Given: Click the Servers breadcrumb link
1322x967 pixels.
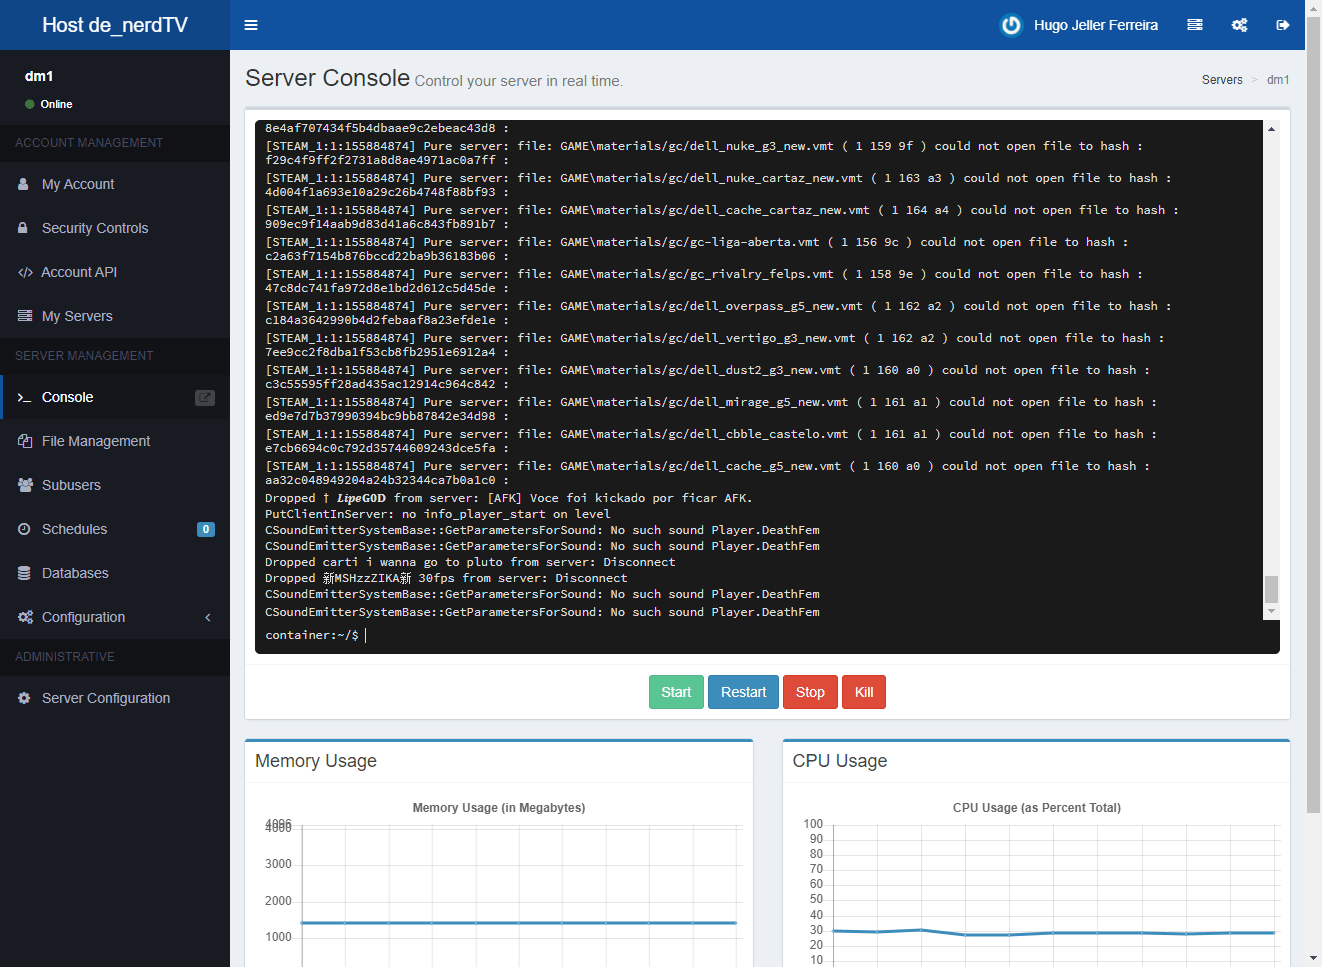Looking at the screenshot, I should click(1222, 80).
